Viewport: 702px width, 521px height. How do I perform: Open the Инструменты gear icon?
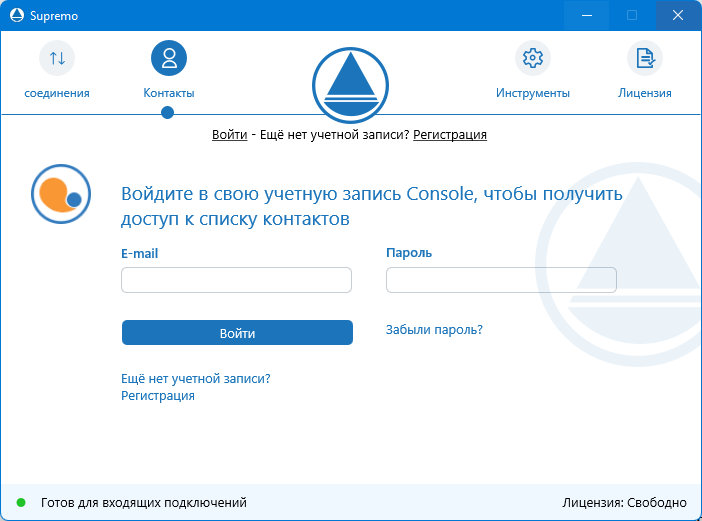[533, 58]
